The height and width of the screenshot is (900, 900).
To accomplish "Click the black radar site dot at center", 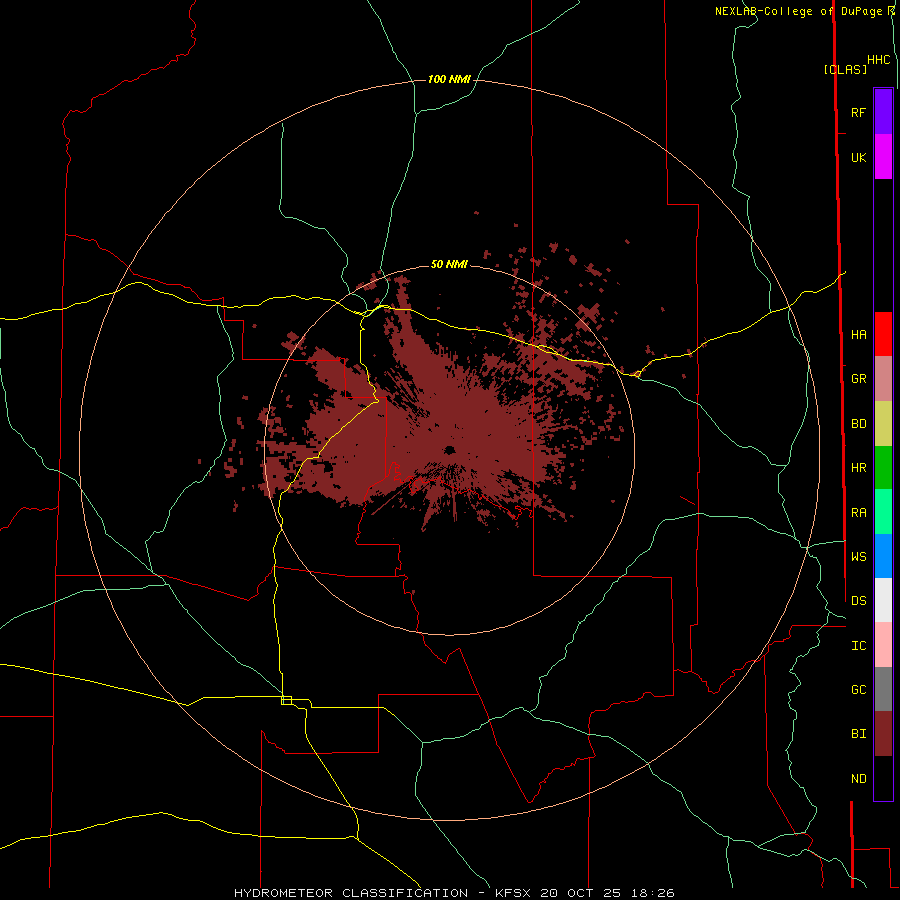I will coord(449,450).
